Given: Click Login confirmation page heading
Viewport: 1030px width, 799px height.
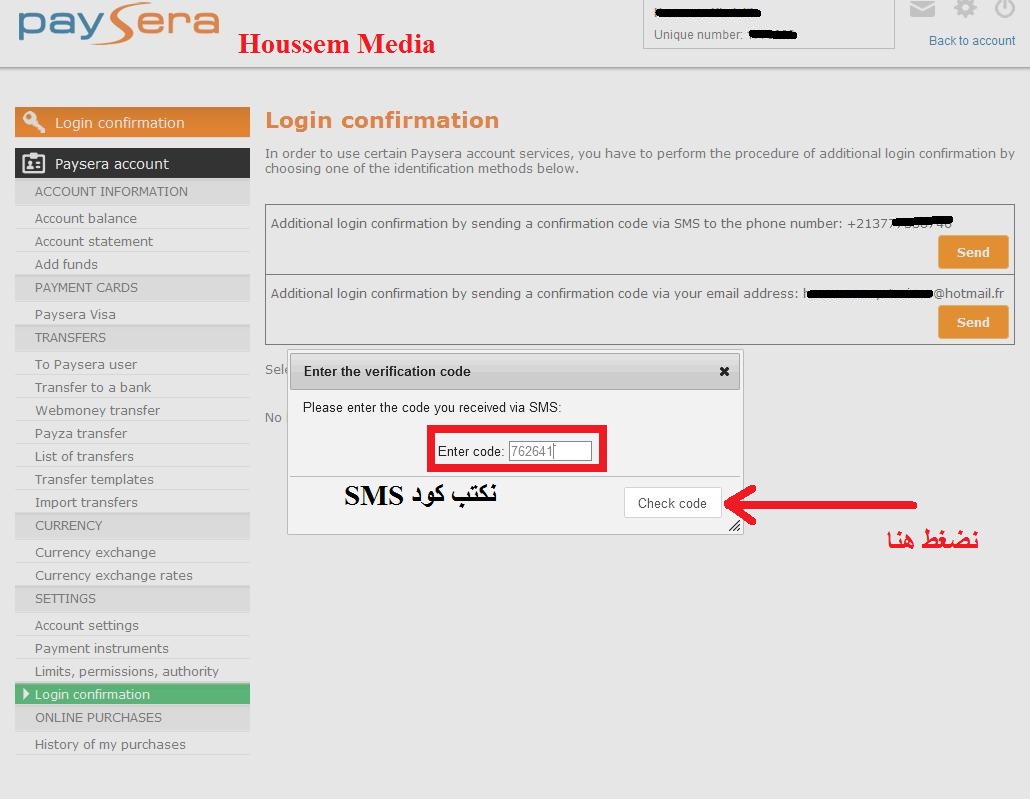Looking at the screenshot, I should click(382, 120).
